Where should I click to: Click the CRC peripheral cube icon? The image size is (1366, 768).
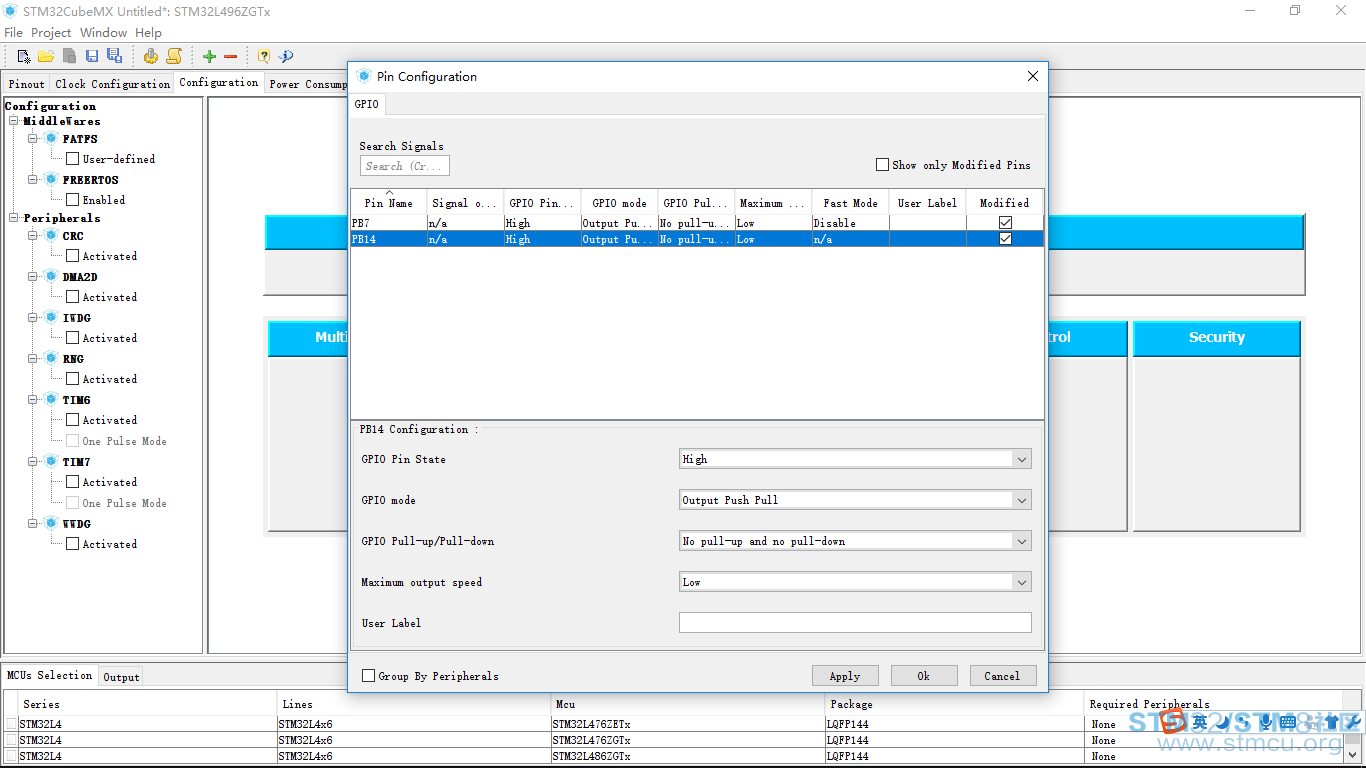point(51,236)
